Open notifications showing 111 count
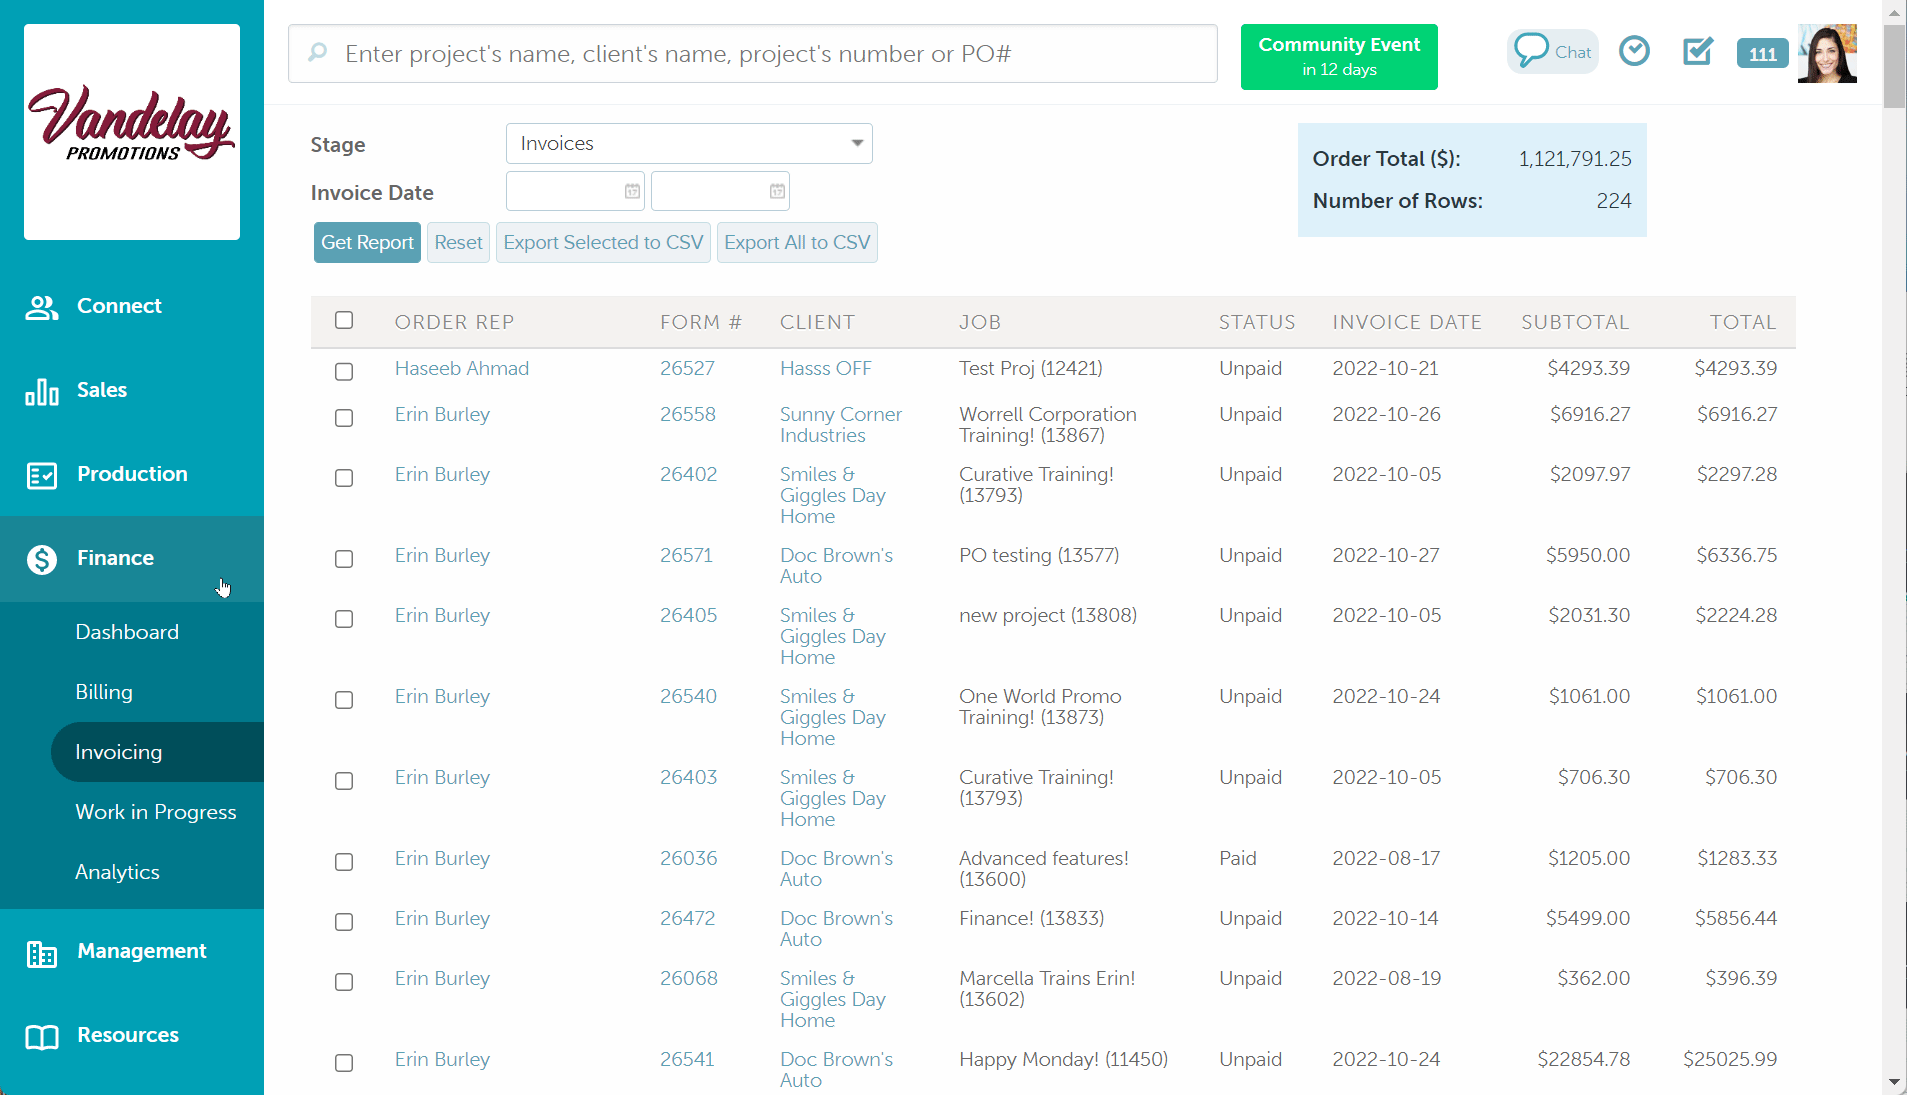This screenshot has width=1907, height=1095. (x=1762, y=53)
